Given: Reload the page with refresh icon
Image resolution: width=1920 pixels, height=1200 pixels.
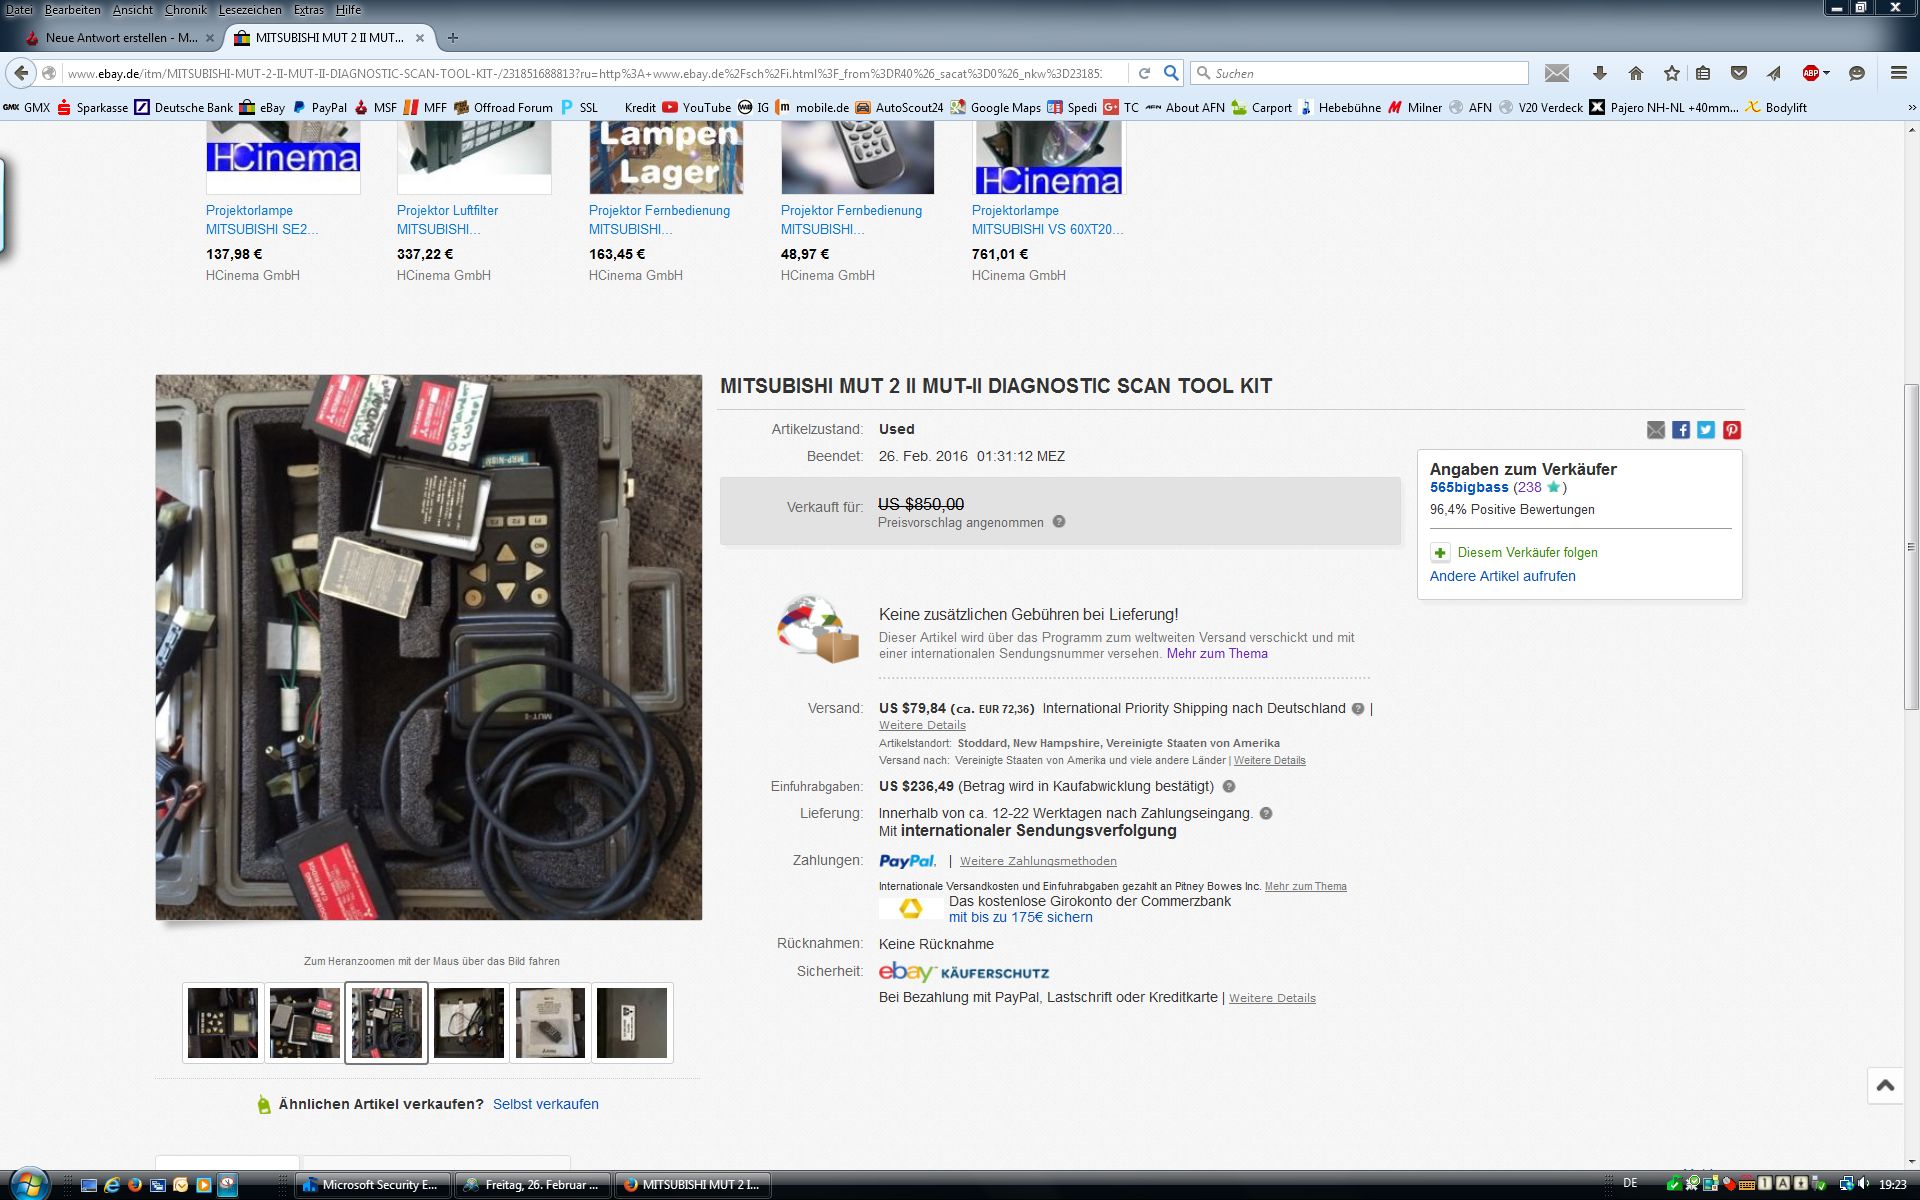Looking at the screenshot, I should point(1144,73).
